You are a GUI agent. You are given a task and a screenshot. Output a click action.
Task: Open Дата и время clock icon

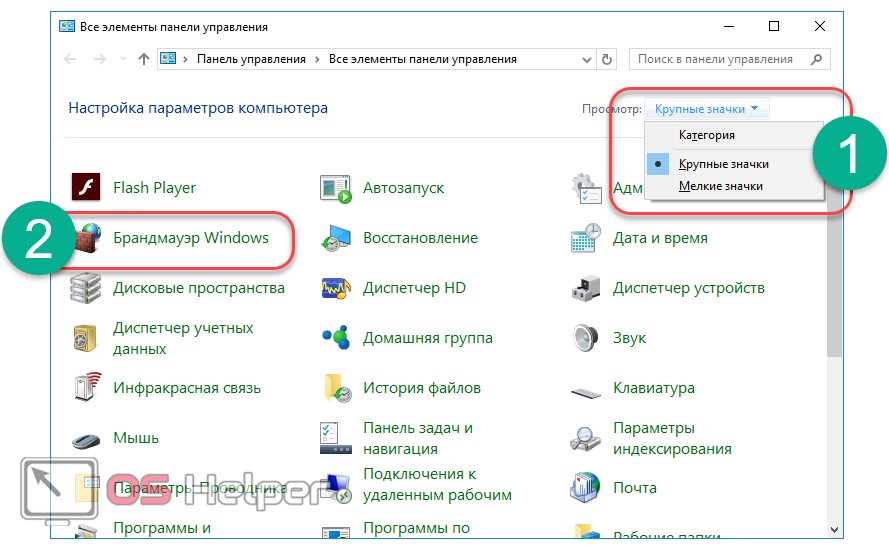pyautogui.click(x=585, y=238)
